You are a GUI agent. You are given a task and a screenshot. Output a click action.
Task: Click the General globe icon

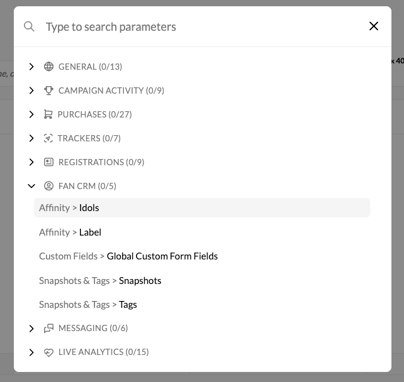[49, 67]
